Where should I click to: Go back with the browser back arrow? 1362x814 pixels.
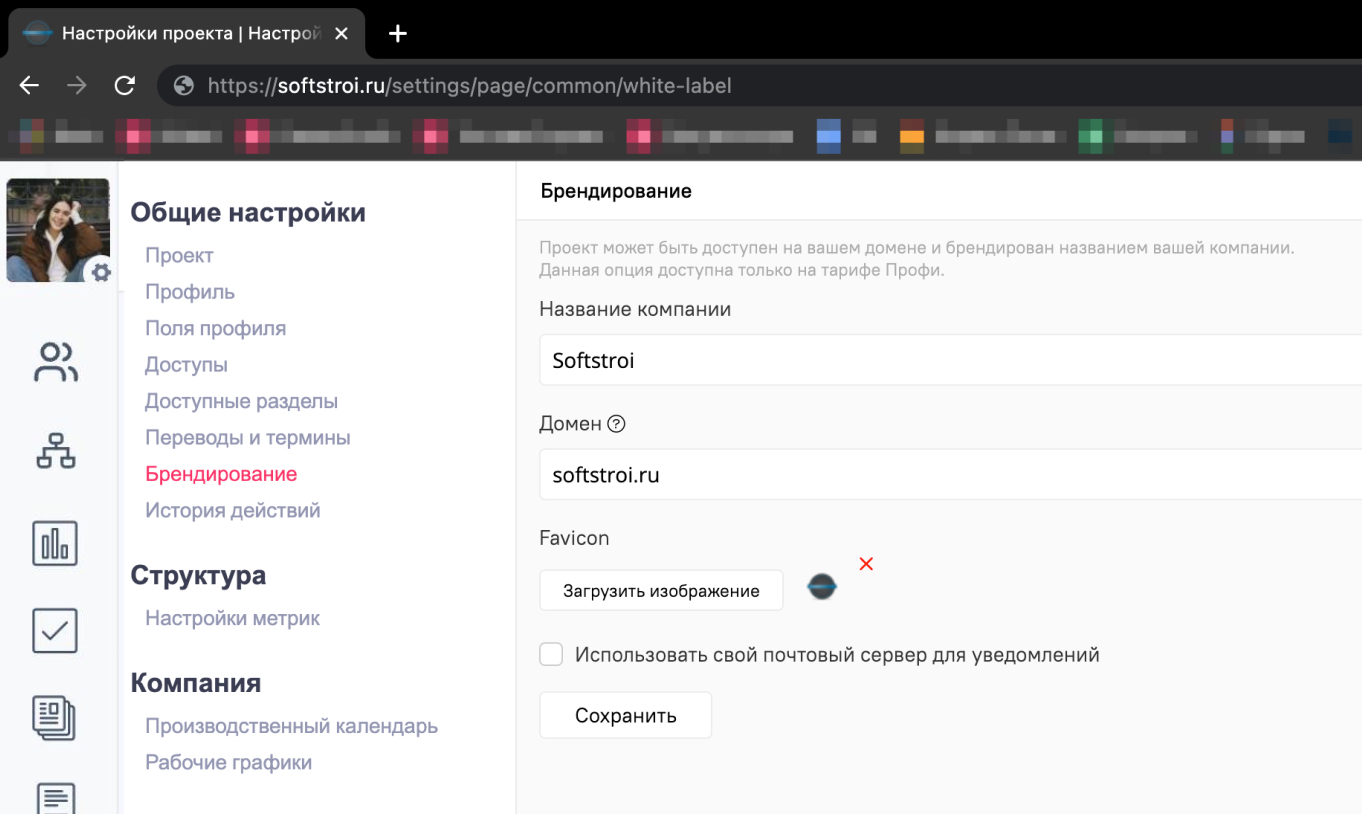coord(29,86)
